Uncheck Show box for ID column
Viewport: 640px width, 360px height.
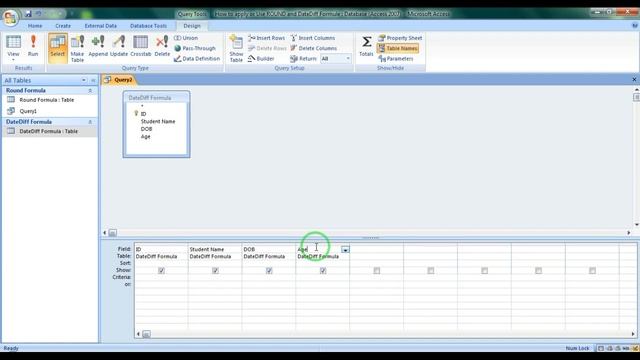tap(161, 271)
